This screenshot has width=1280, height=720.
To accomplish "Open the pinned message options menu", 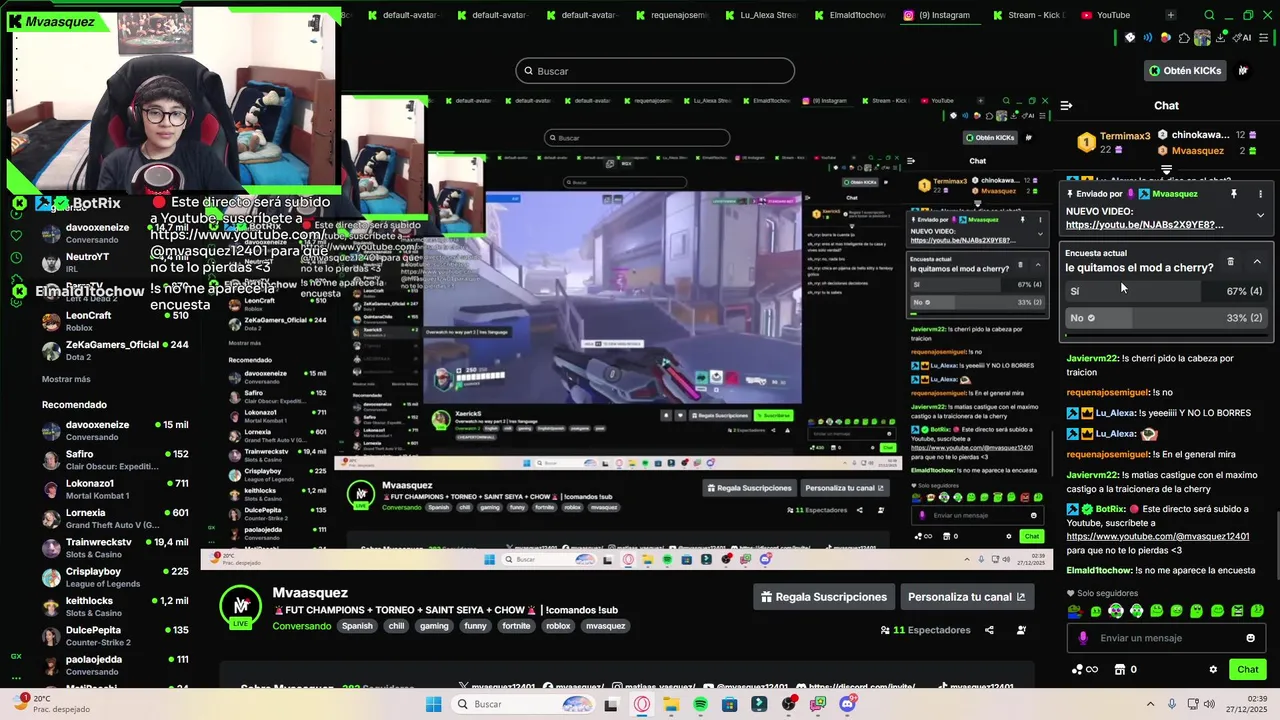I will point(1260,194).
